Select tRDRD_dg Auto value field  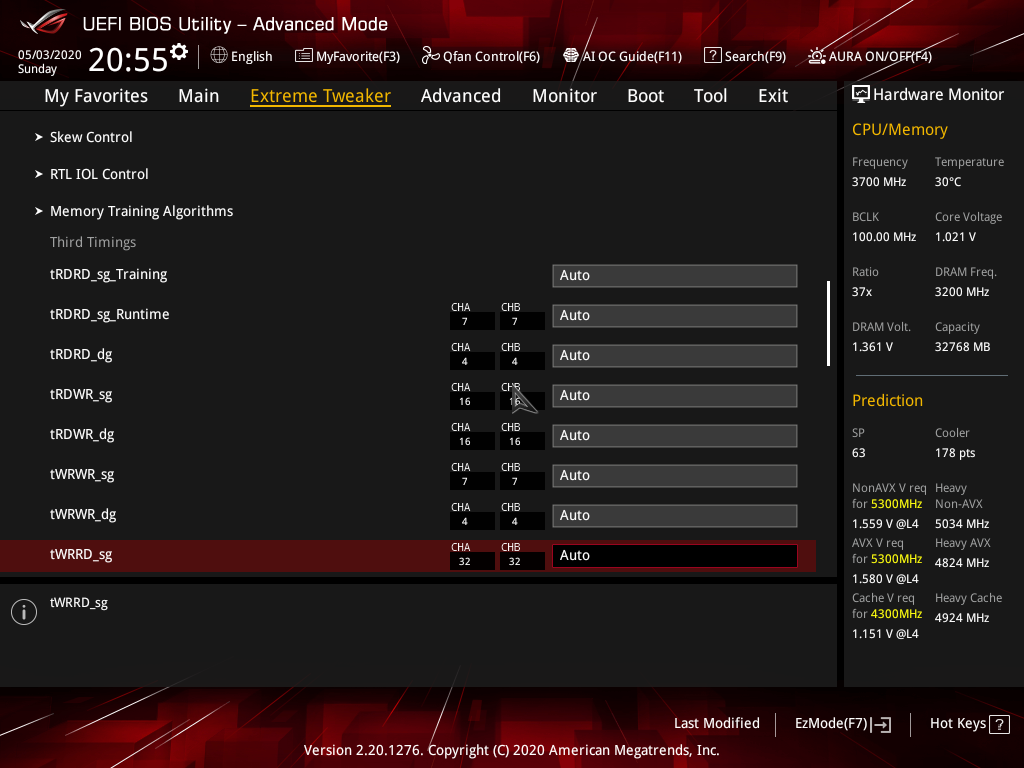(x=675, y=355)
